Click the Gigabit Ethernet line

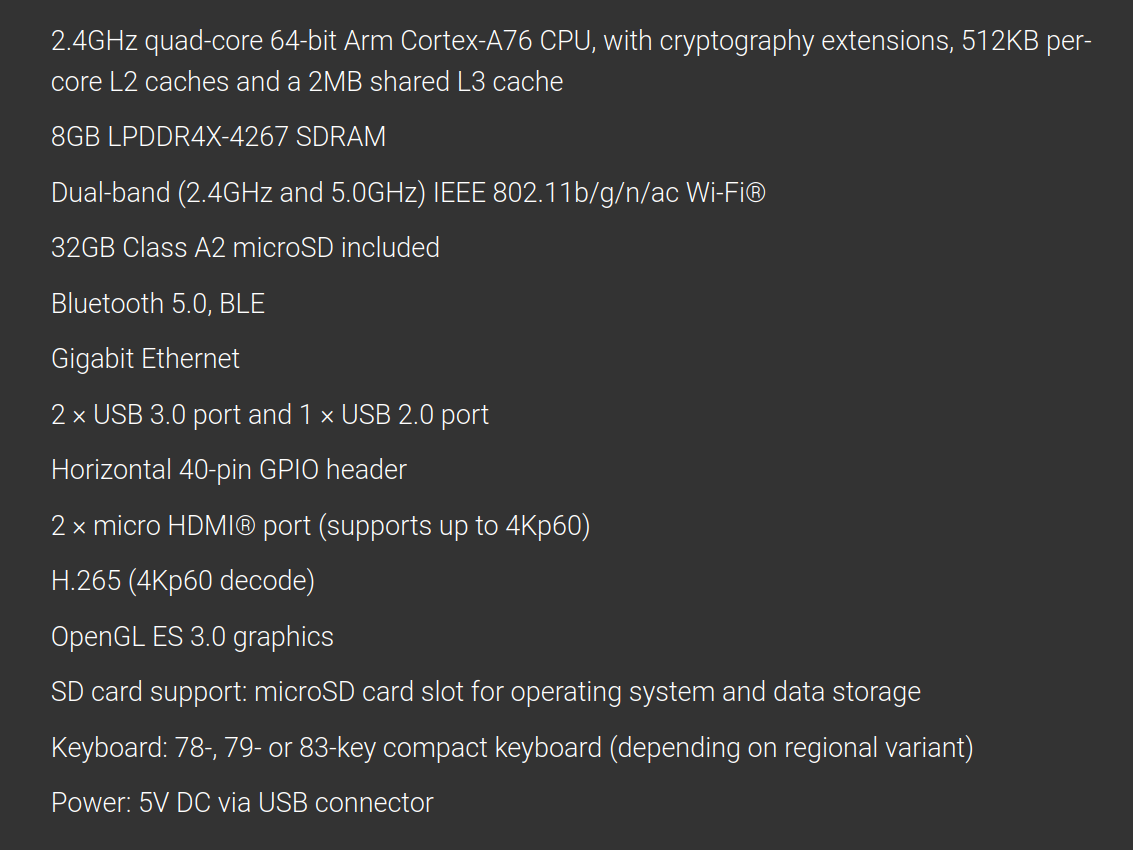point(145,359)
